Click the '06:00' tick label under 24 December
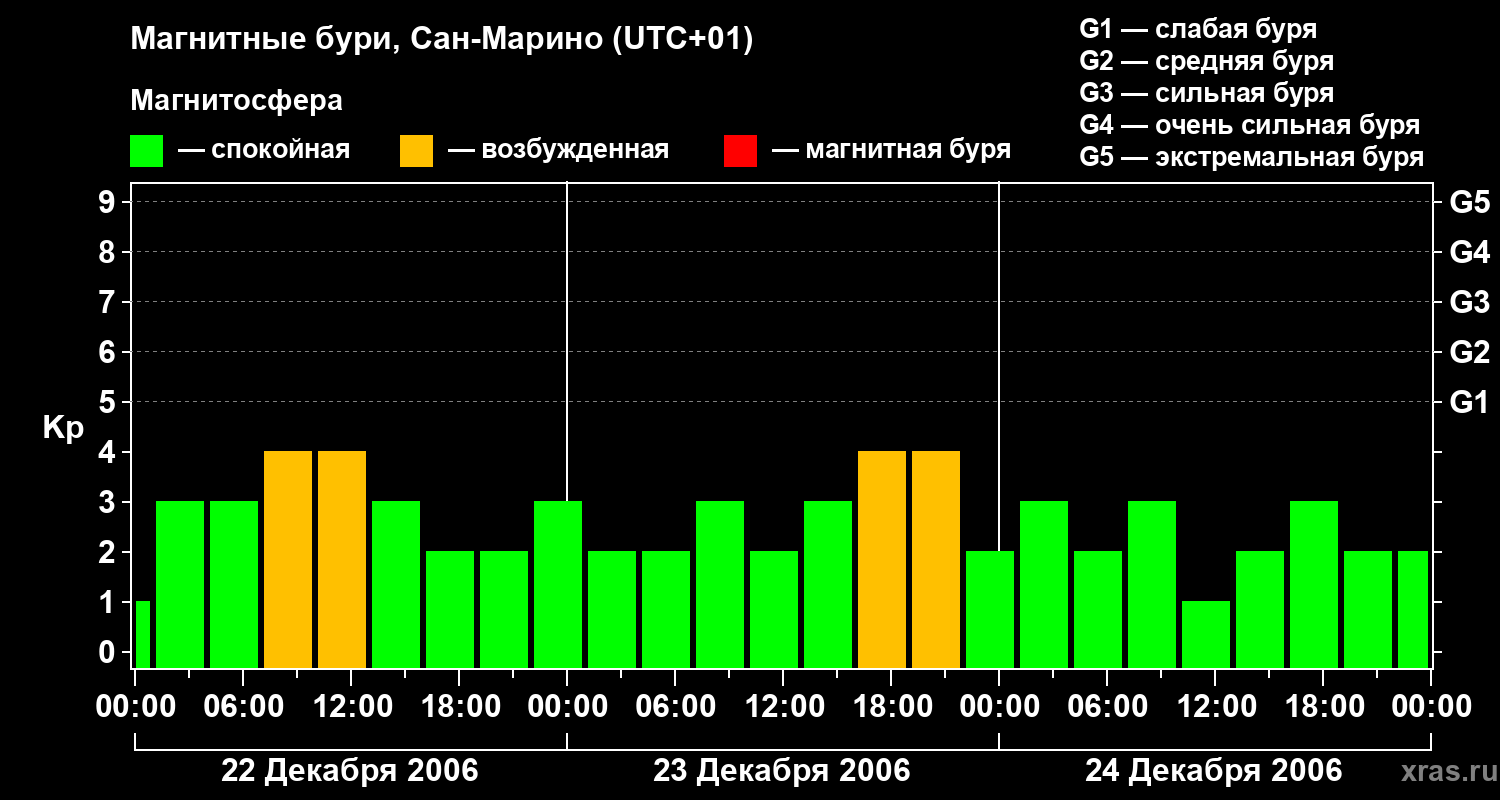The image size is (1500, 800). tap(1107, 707)
